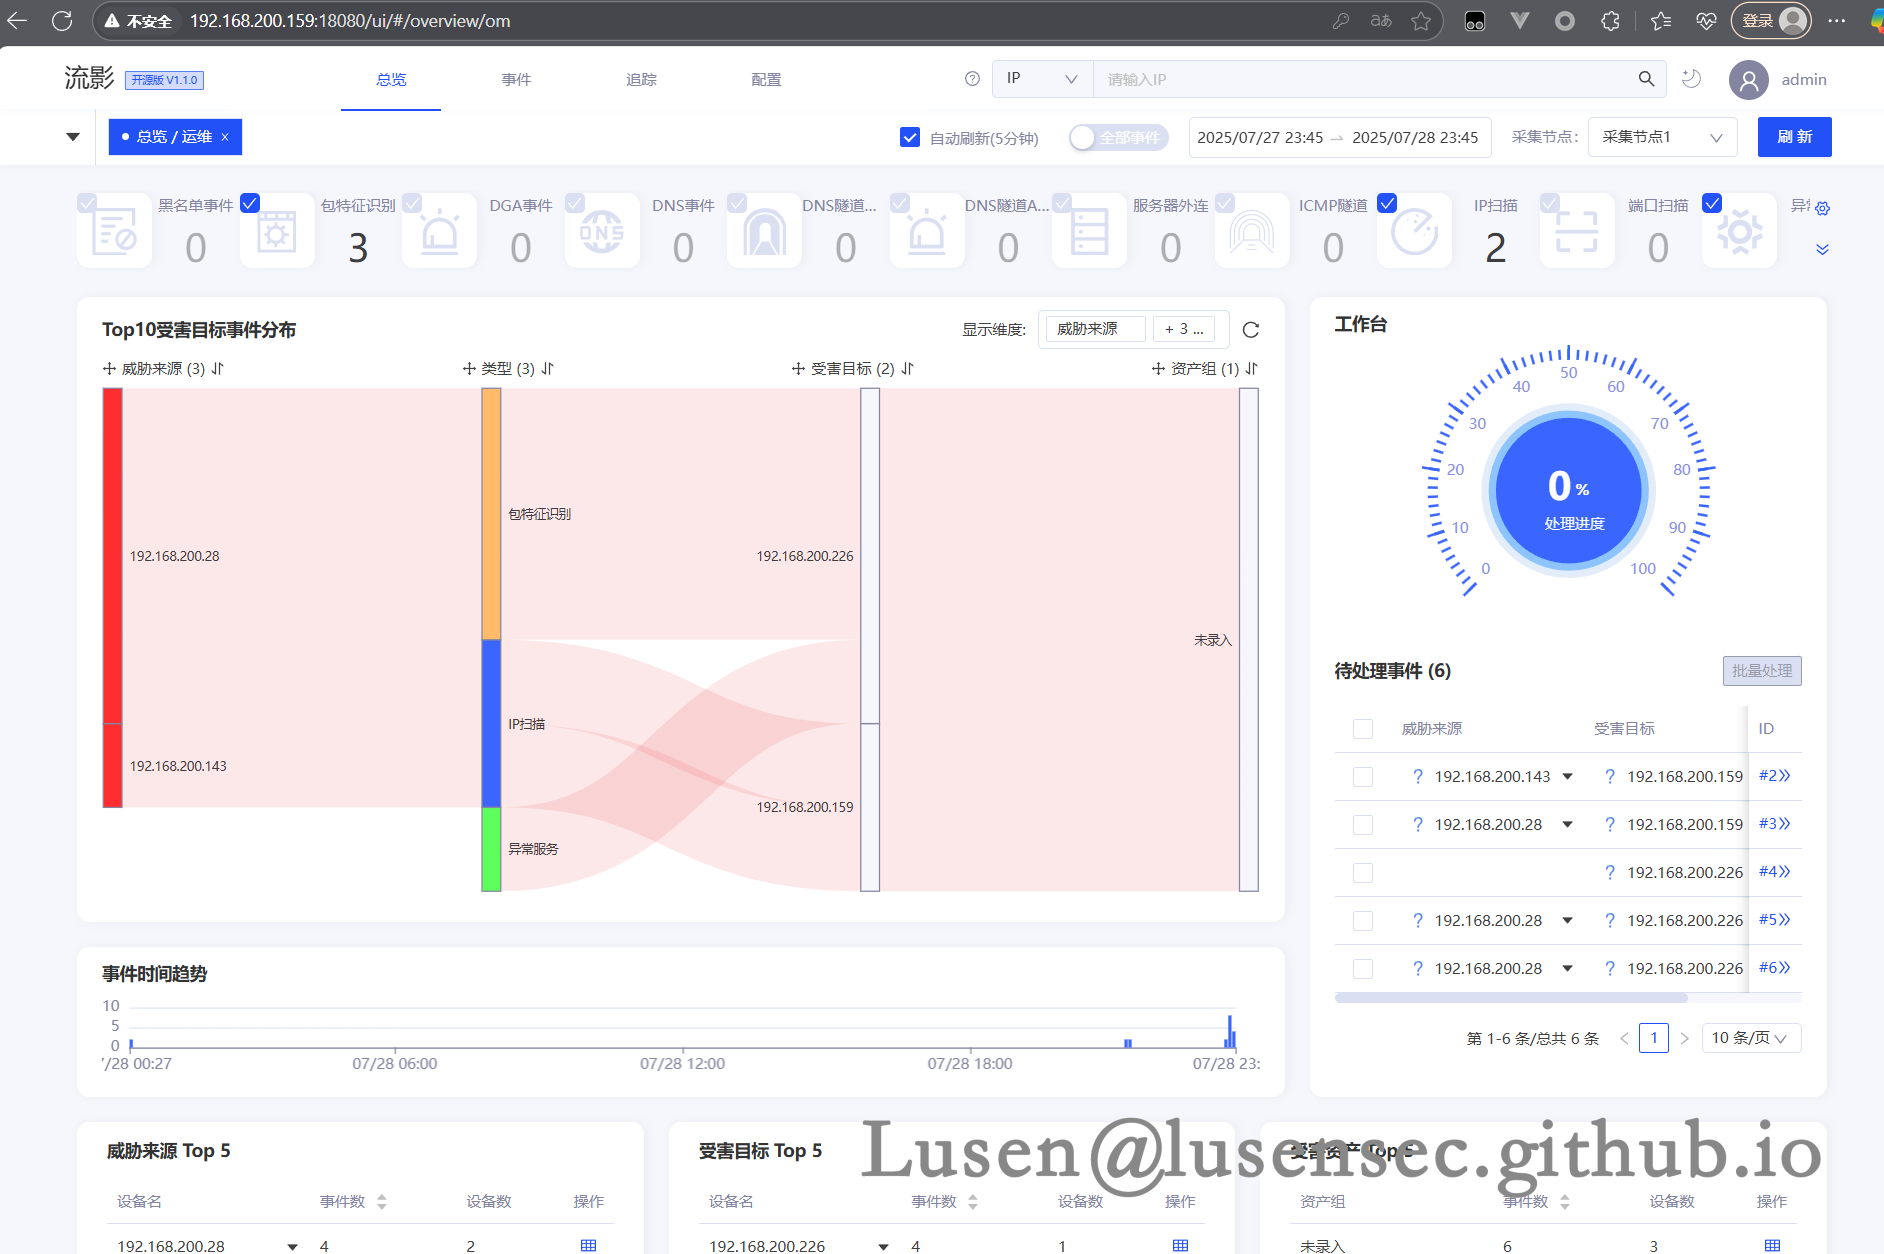This screenshot has height=1254, width=1884.
Task: Toggle the 全部事件 switch
Action: [1117, 138]
